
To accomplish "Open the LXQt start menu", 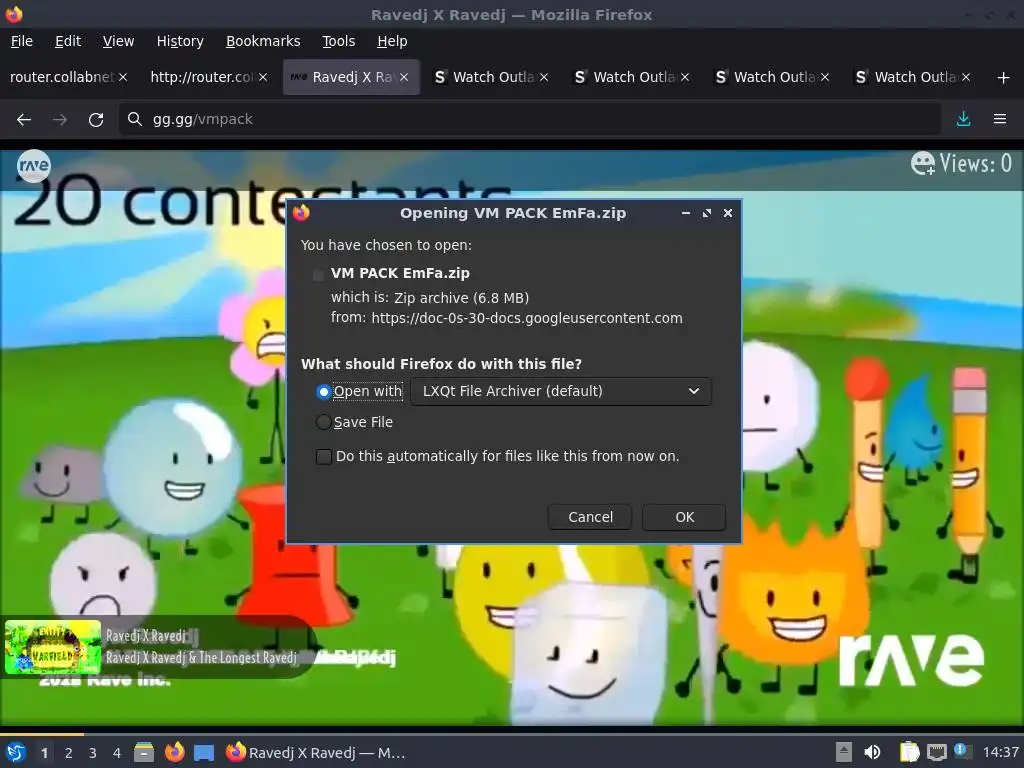I will coord(15,752).
